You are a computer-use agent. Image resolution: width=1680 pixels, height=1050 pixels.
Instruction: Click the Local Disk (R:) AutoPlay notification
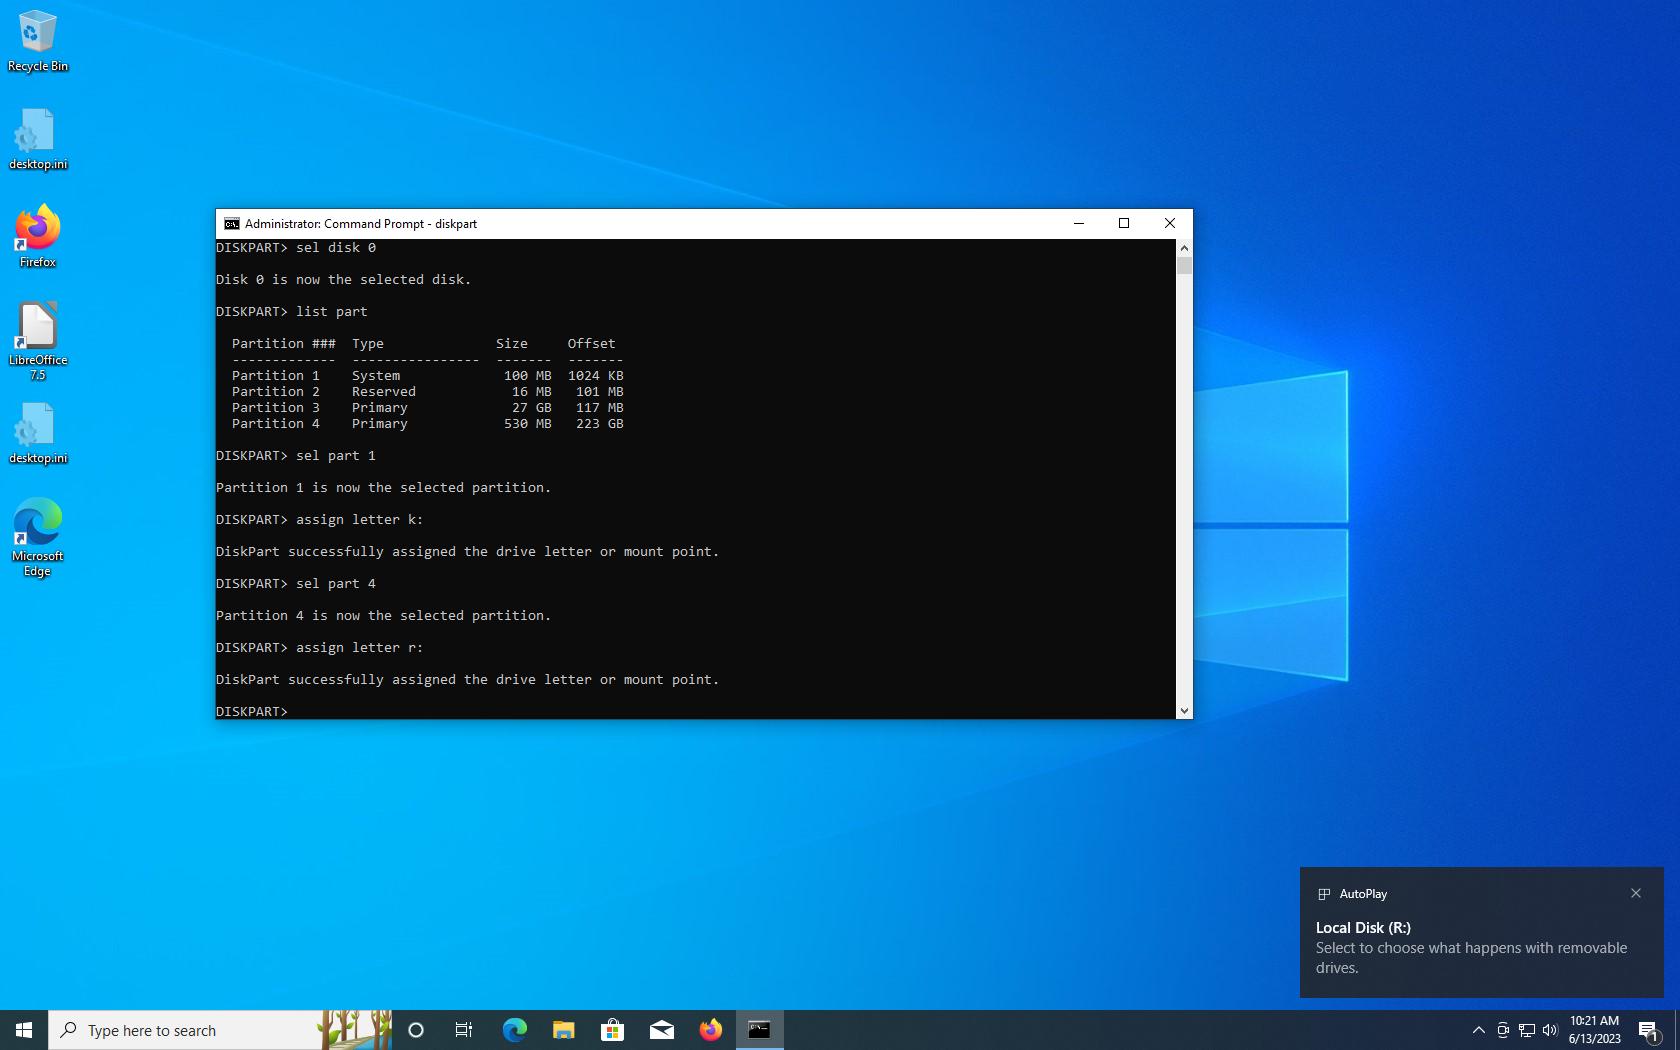[1470, 946]
